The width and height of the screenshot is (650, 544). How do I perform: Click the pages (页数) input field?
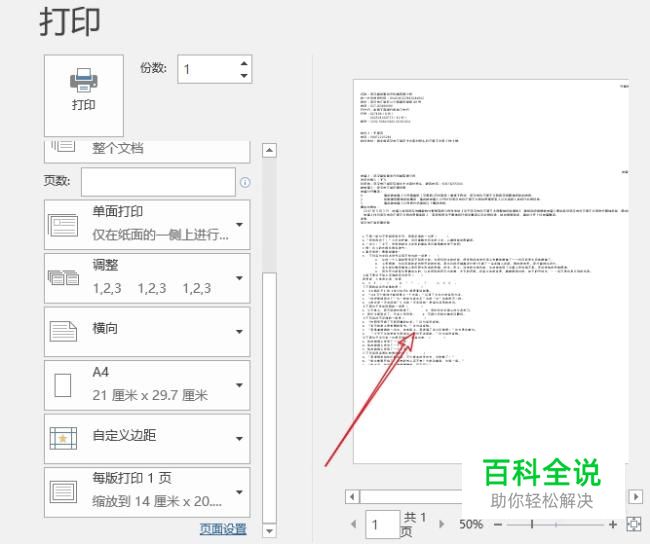tap(158, 182)
